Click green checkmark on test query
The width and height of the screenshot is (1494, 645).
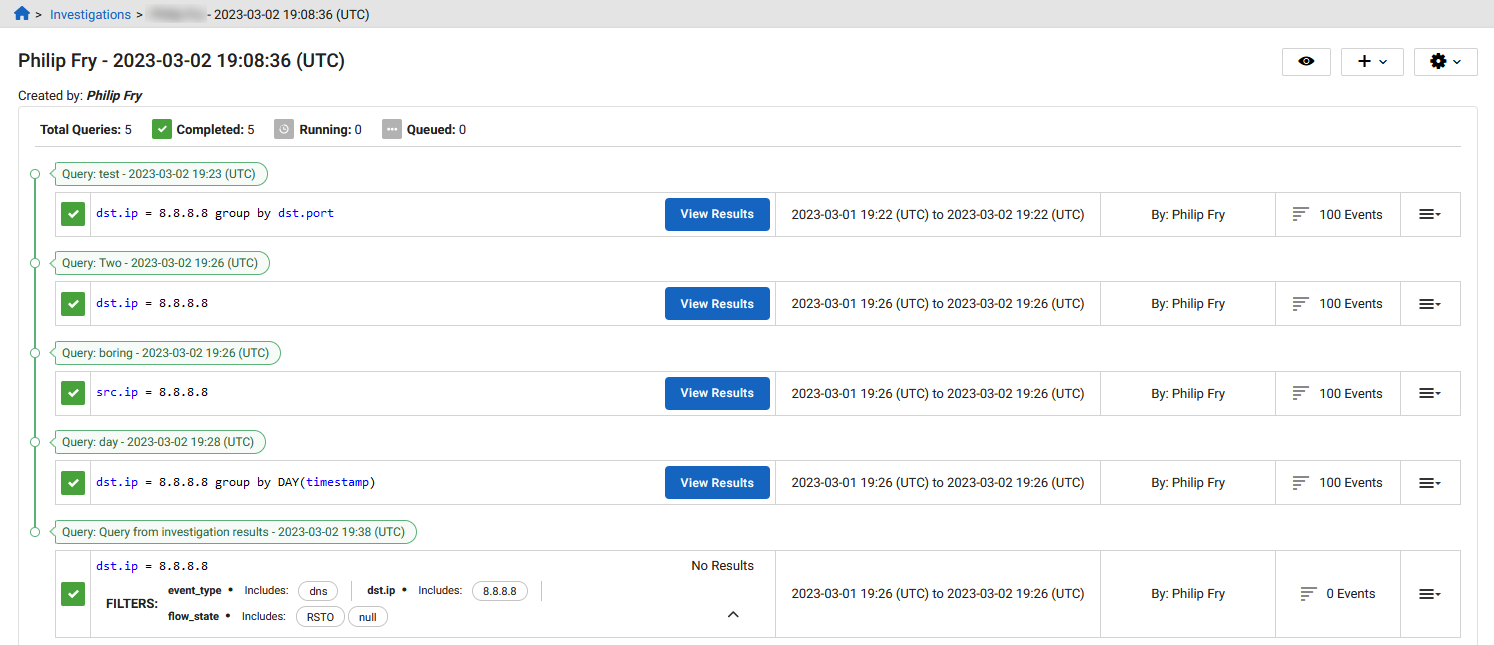[73, 214]
